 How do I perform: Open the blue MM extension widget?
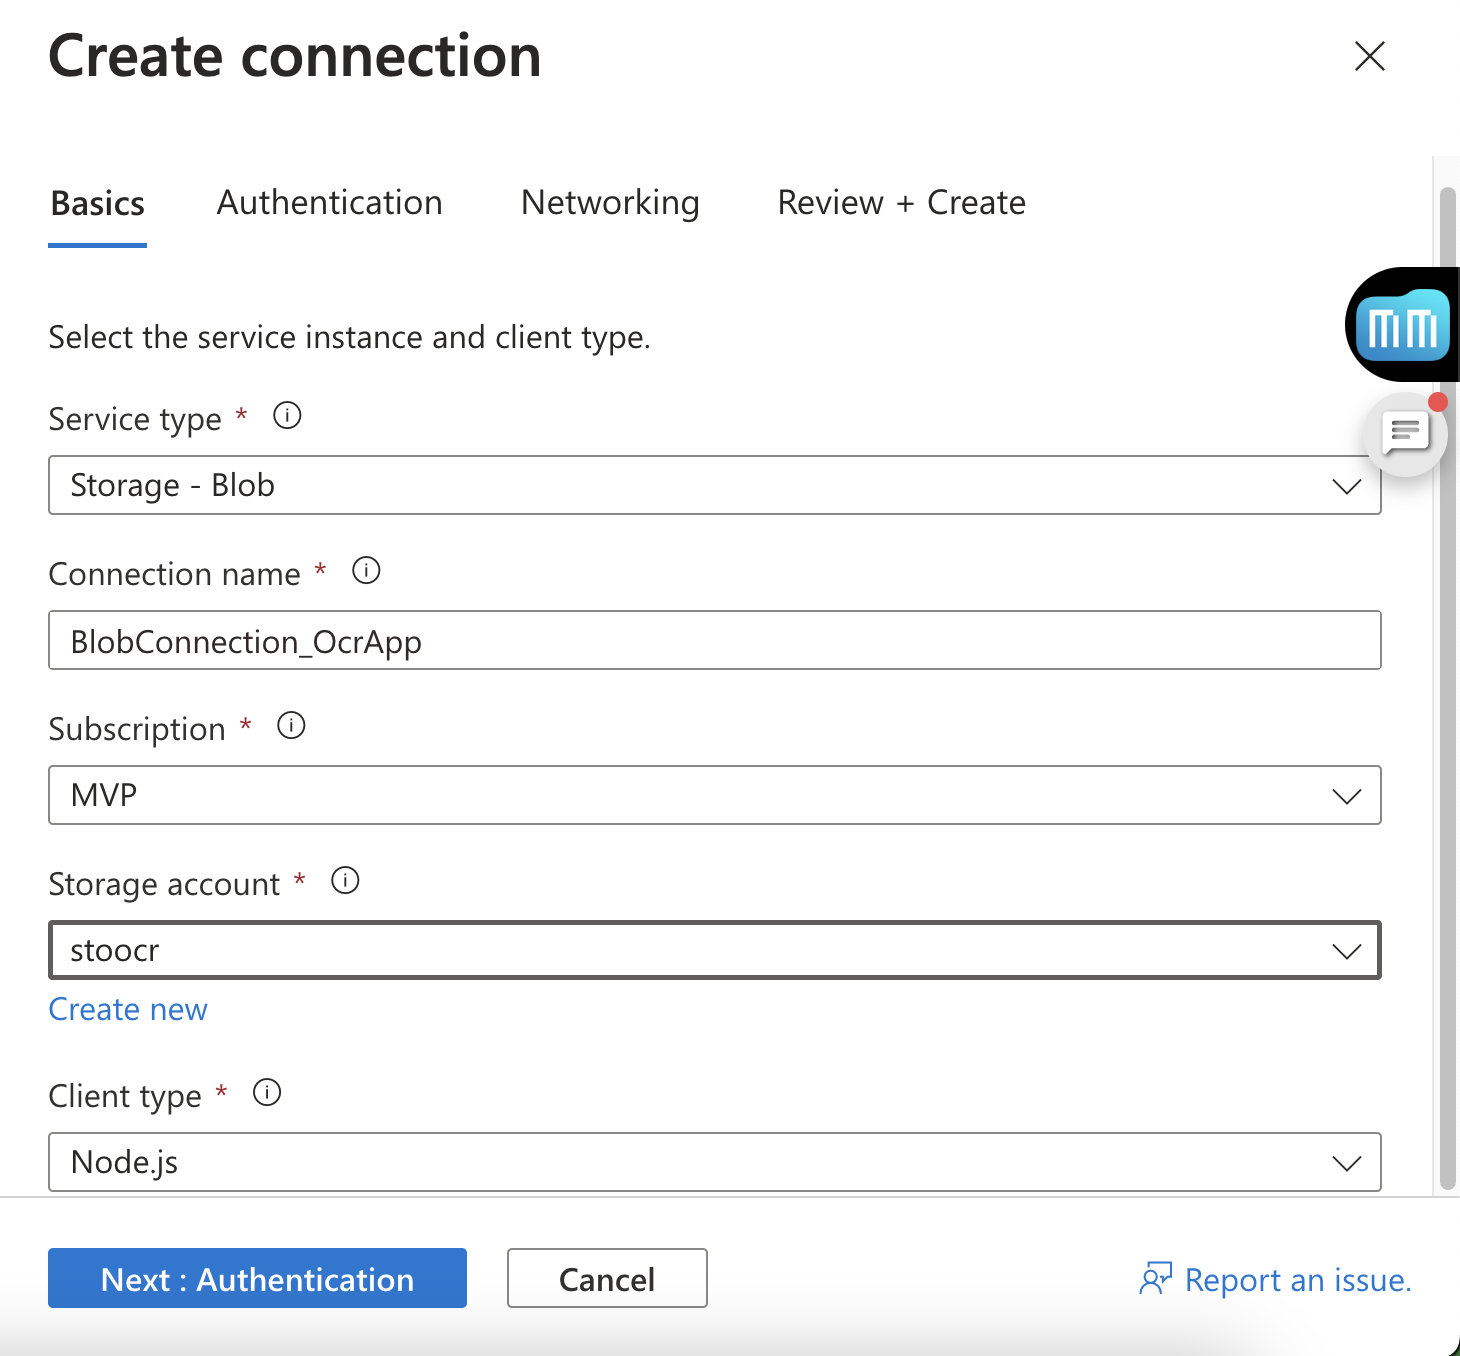pyautogui.click(x=1403, y=325)
